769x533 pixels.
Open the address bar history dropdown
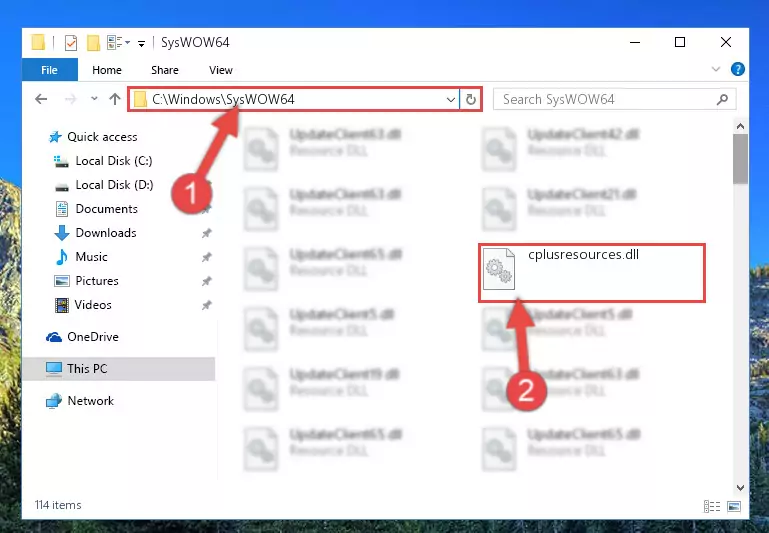[x=451, y=100]
